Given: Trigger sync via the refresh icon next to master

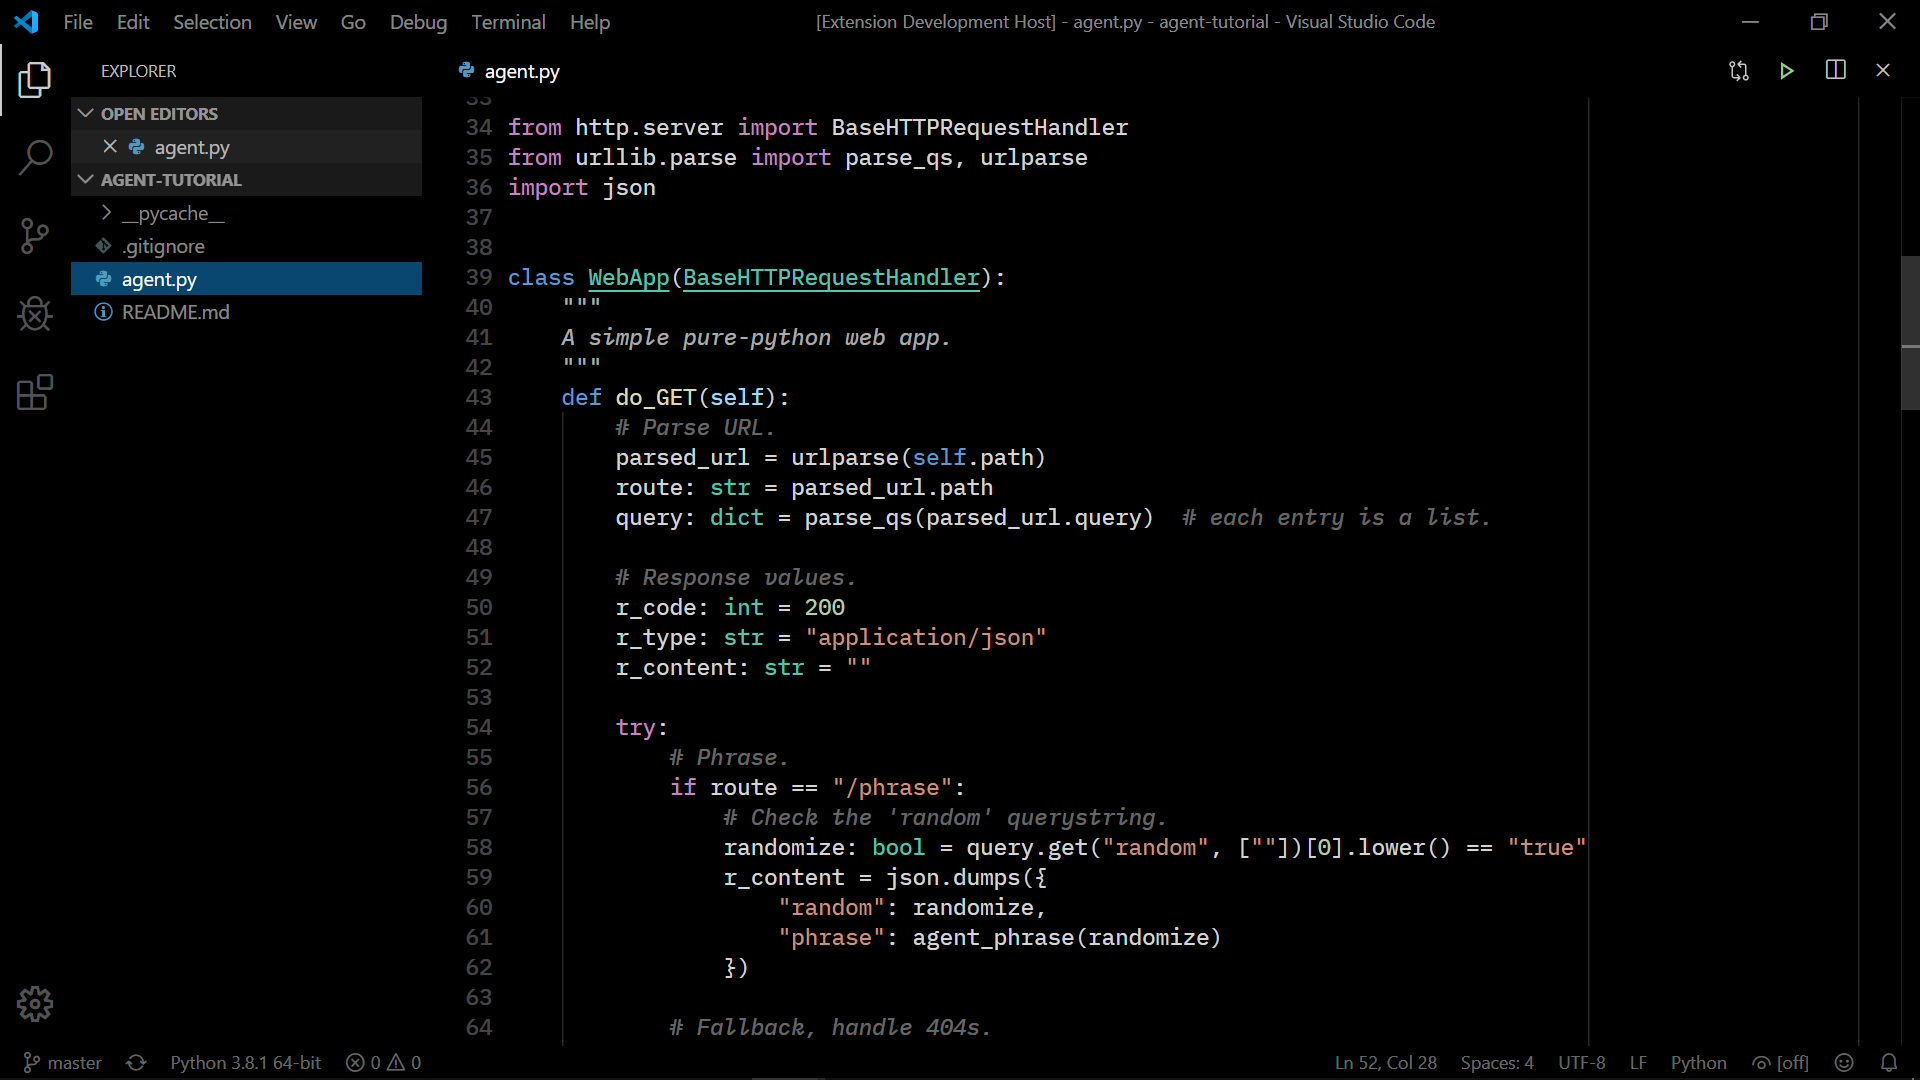Looking at the screenshot, I should click(x=136, y=1062).
